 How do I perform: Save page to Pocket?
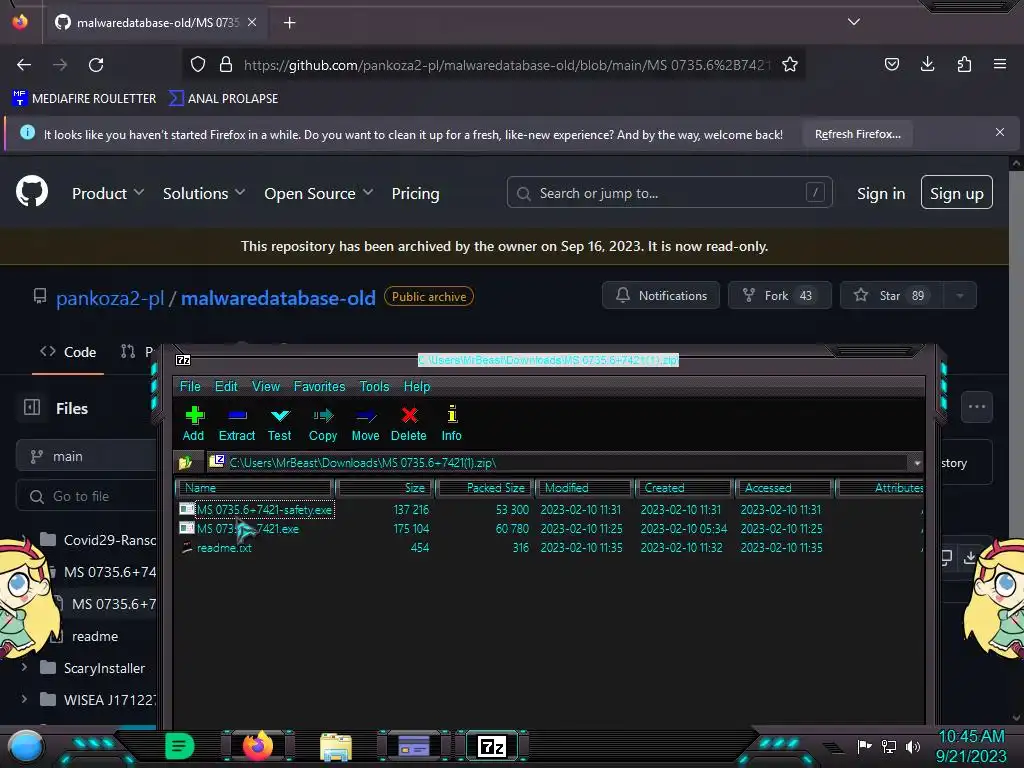click(891, 64)
